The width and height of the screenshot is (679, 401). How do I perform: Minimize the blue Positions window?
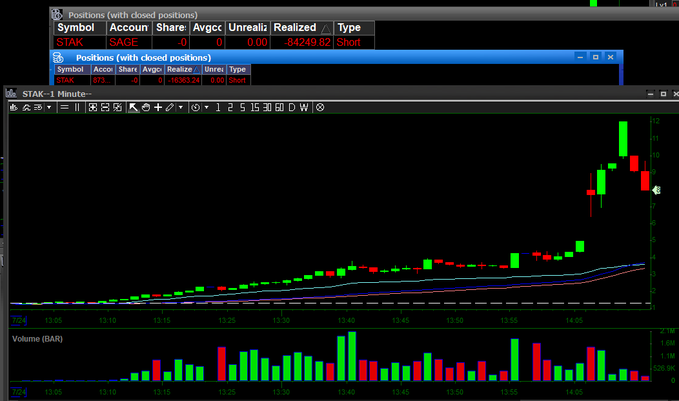[580, 57]
